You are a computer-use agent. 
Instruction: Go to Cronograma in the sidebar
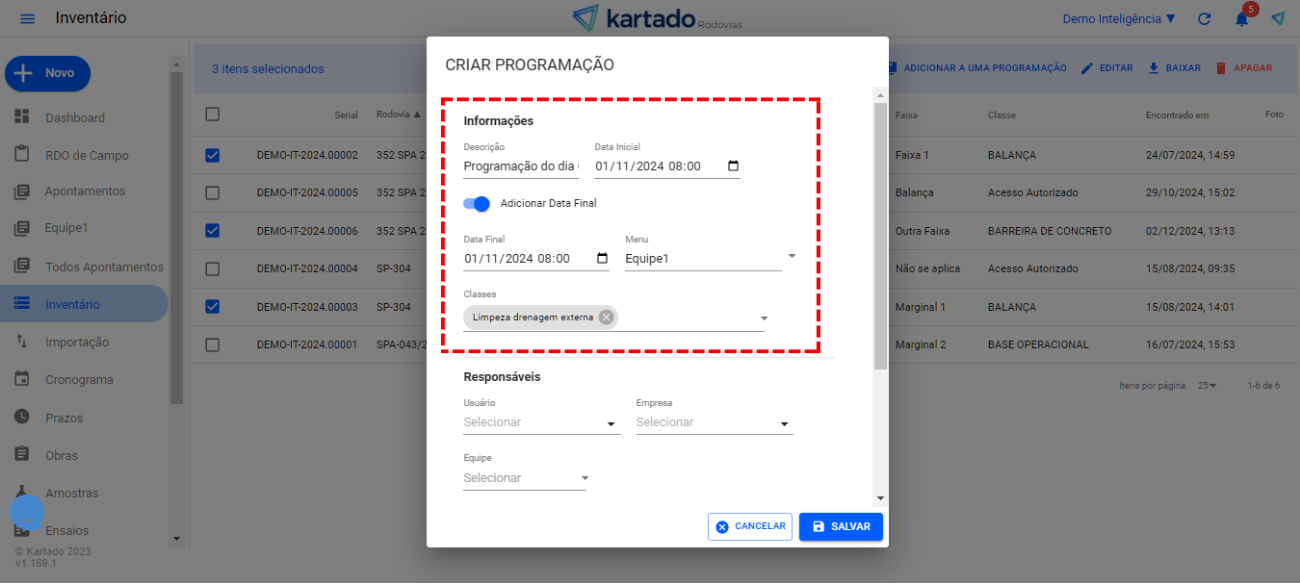coord(78,380)
